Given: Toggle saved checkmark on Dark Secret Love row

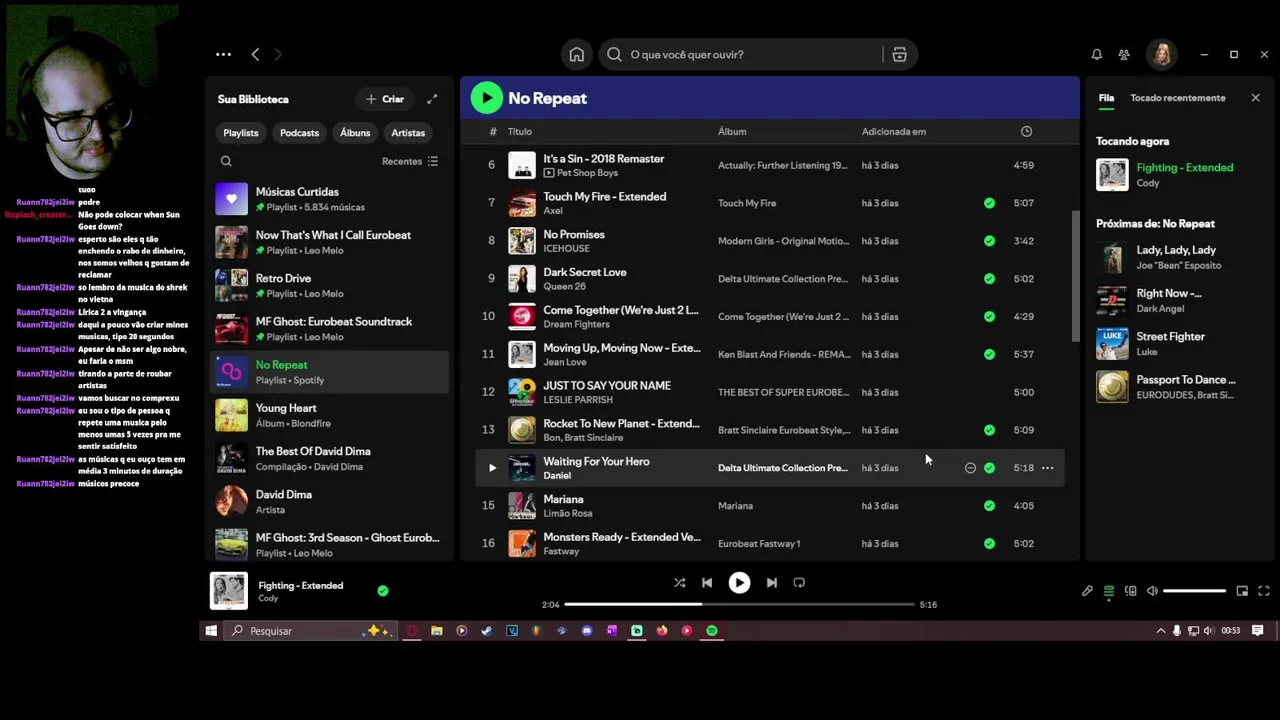Looking at the screenshot, I should click(989, 279).
